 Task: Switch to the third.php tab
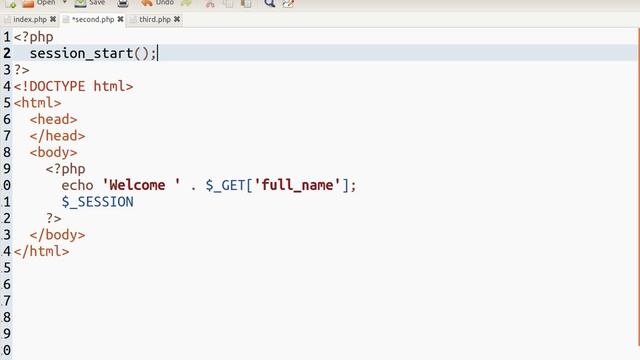coord(155,19)
